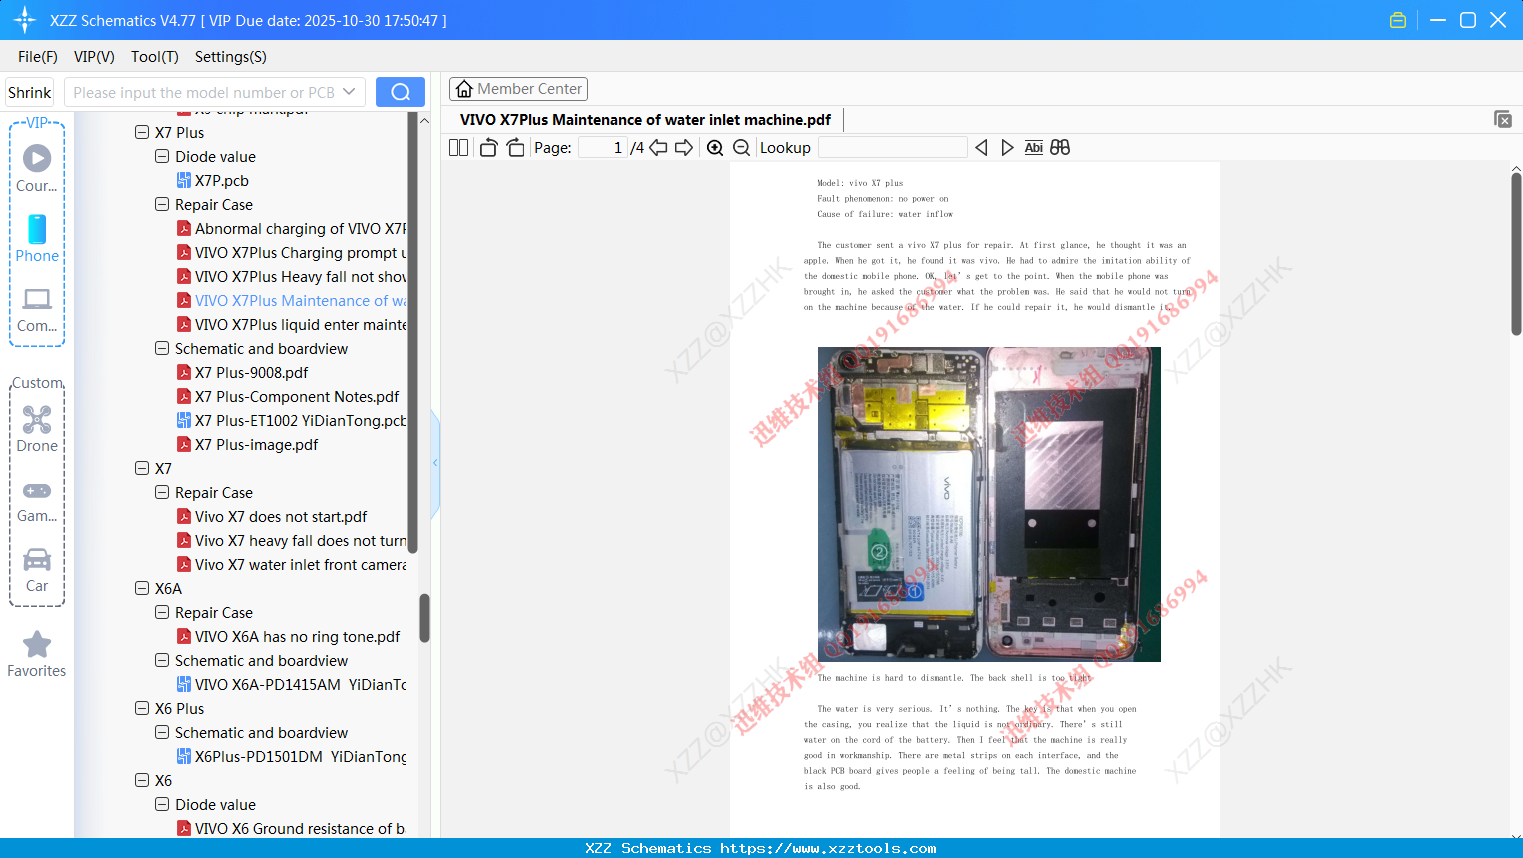Collapse Repair Case under X7 Plus
The image size is (1523, 858).
pyautogui.click(x=161, y=204)
